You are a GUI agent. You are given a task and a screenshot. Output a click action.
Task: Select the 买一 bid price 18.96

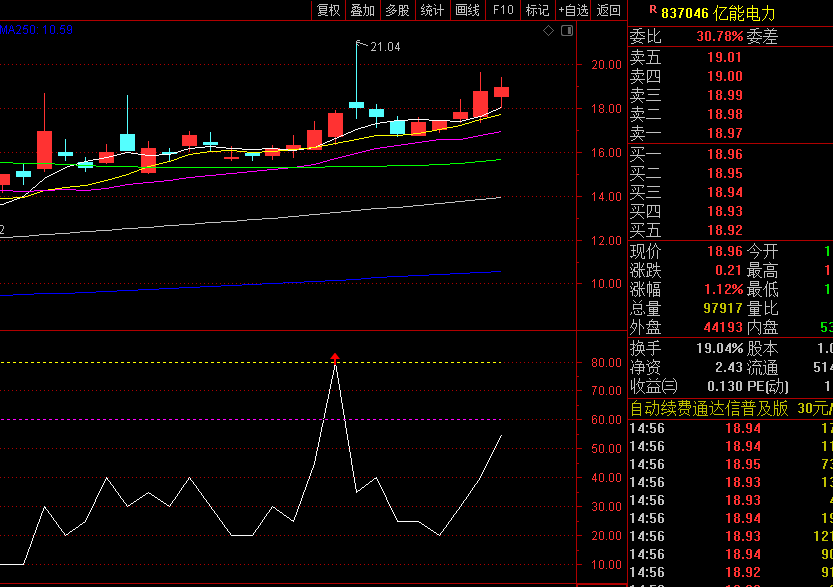pos(724,154)
